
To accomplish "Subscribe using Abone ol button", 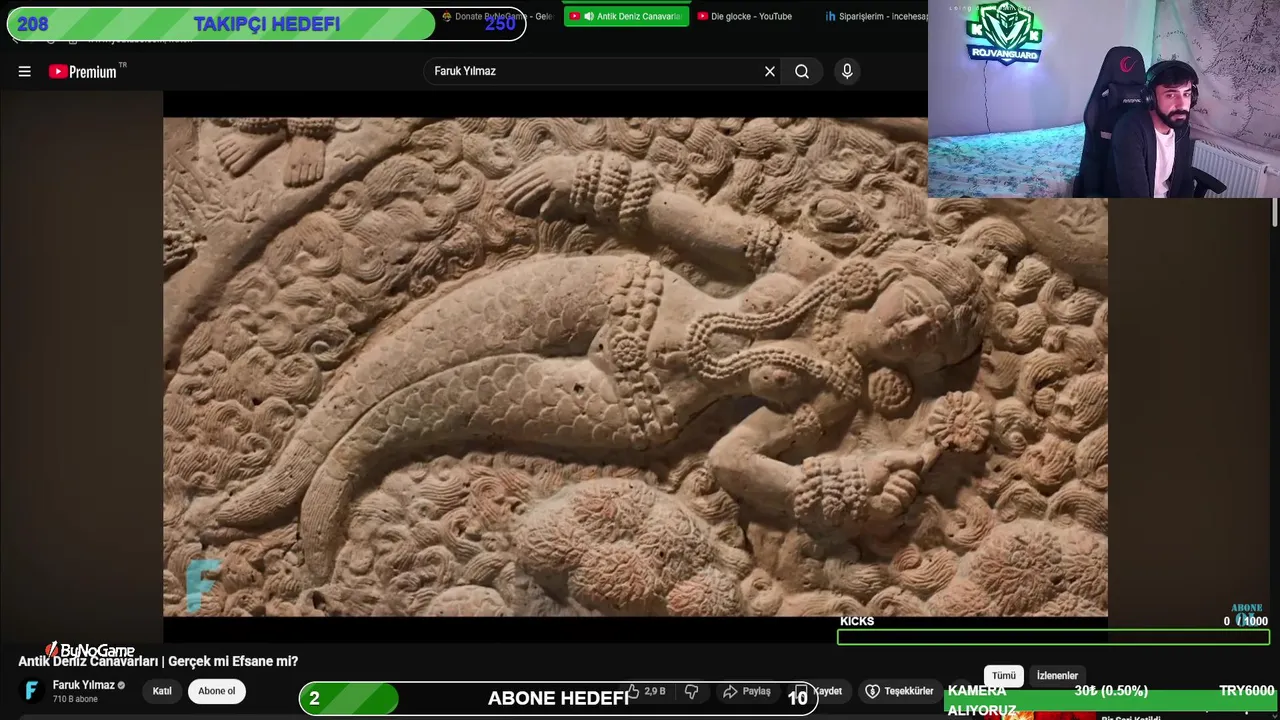I will pos(217,691).
